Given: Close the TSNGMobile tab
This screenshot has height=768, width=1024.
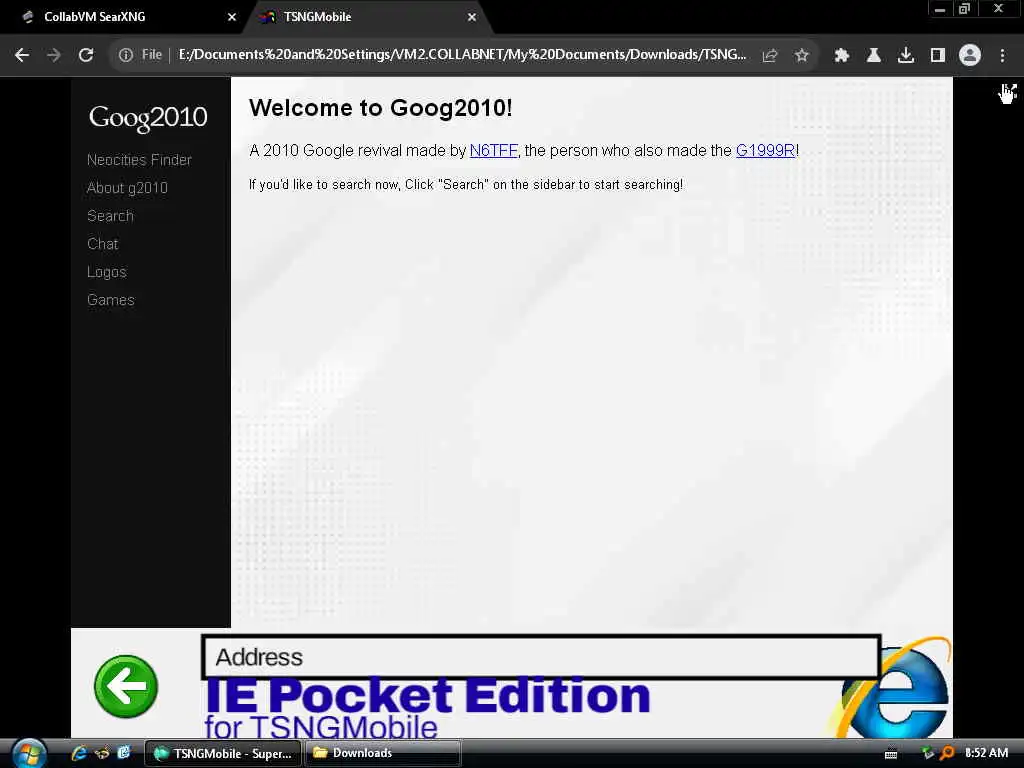Looking at the screenshot, I should pos(472,17).
